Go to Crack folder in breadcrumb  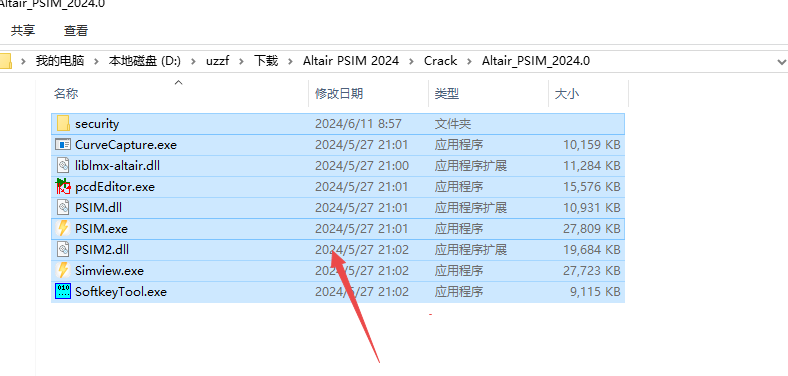click(x=440, y=61)
